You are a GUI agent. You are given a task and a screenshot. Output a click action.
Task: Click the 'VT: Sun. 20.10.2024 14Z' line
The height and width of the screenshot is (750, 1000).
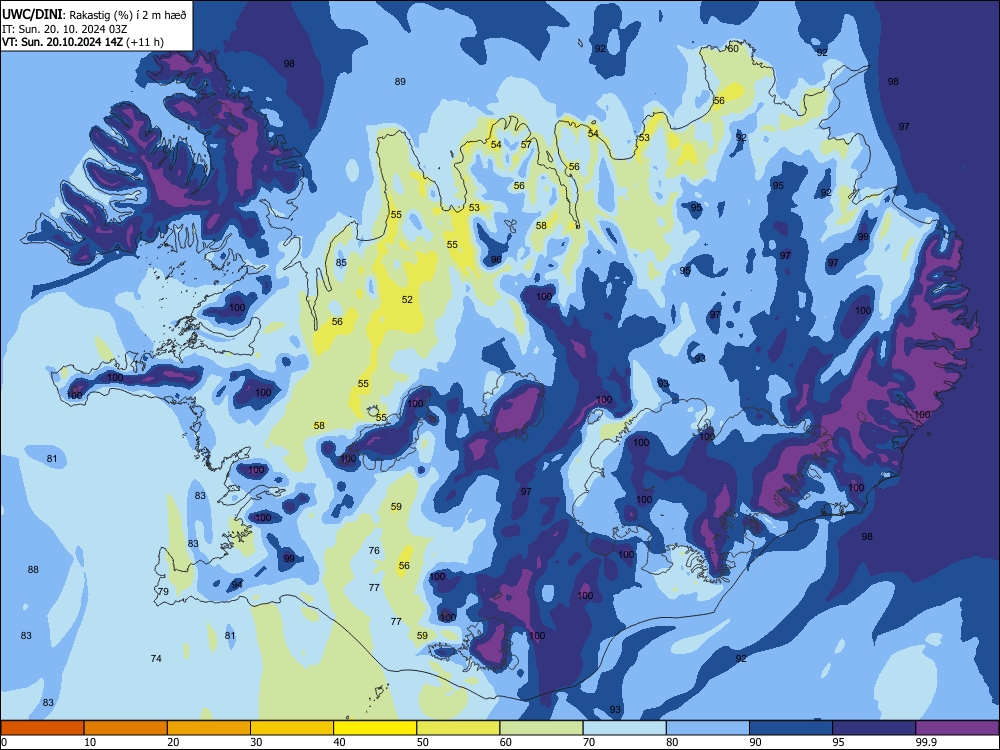click(63, 42)
